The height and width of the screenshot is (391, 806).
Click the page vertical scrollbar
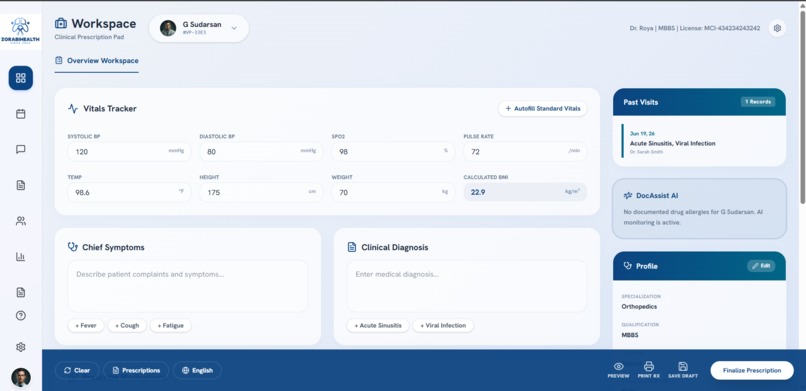coord(802,108)
